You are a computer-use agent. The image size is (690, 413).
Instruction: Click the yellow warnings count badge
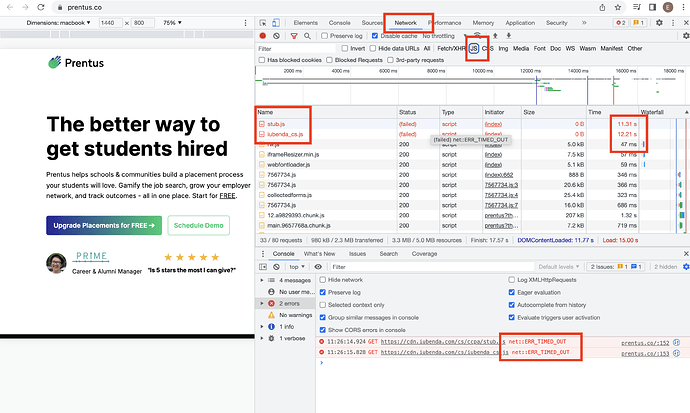click(639, 23)
